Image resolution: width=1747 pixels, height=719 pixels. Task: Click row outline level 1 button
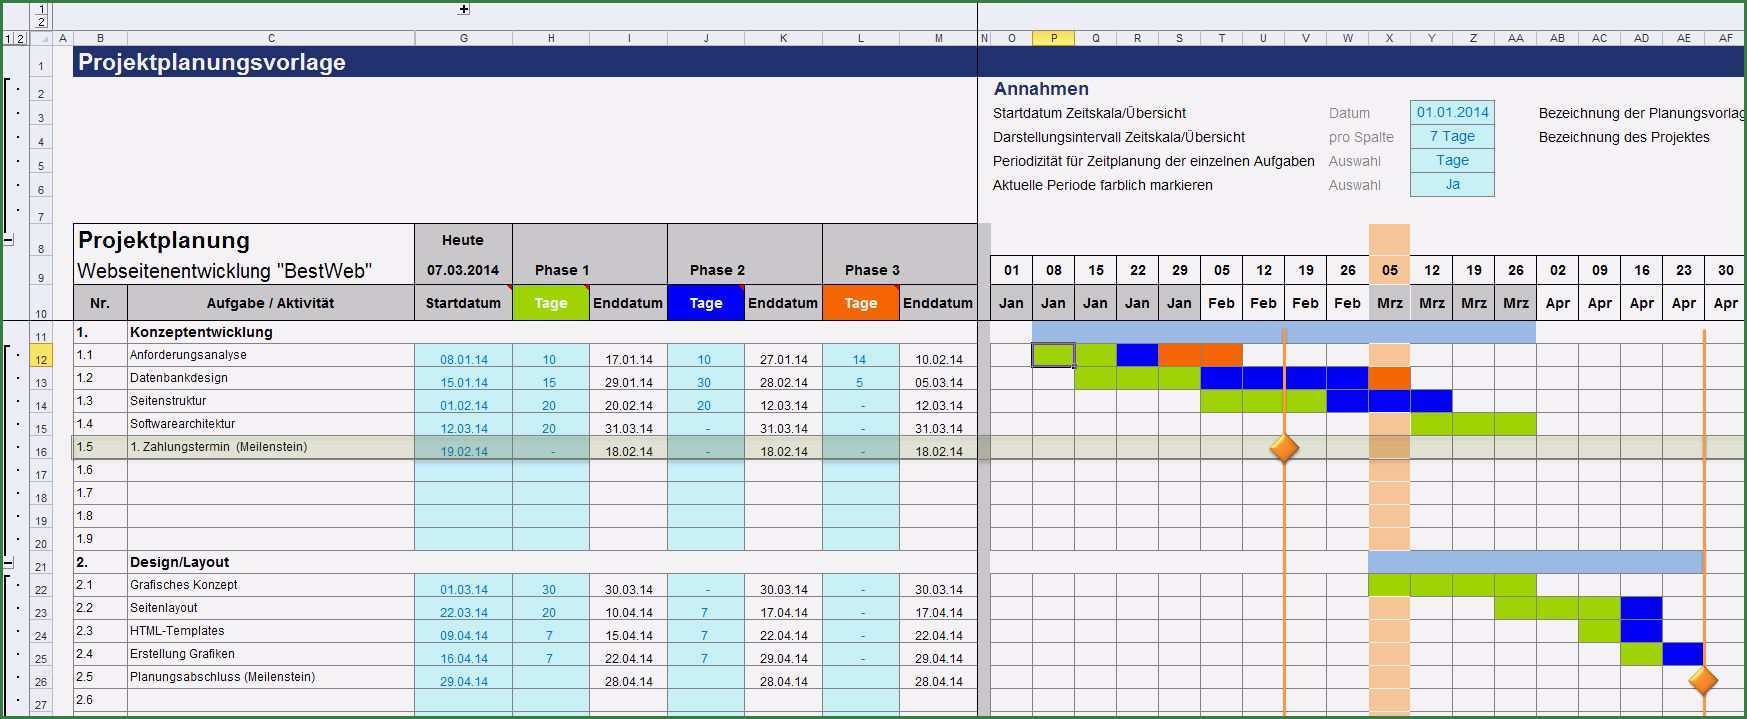coord(9,39)
